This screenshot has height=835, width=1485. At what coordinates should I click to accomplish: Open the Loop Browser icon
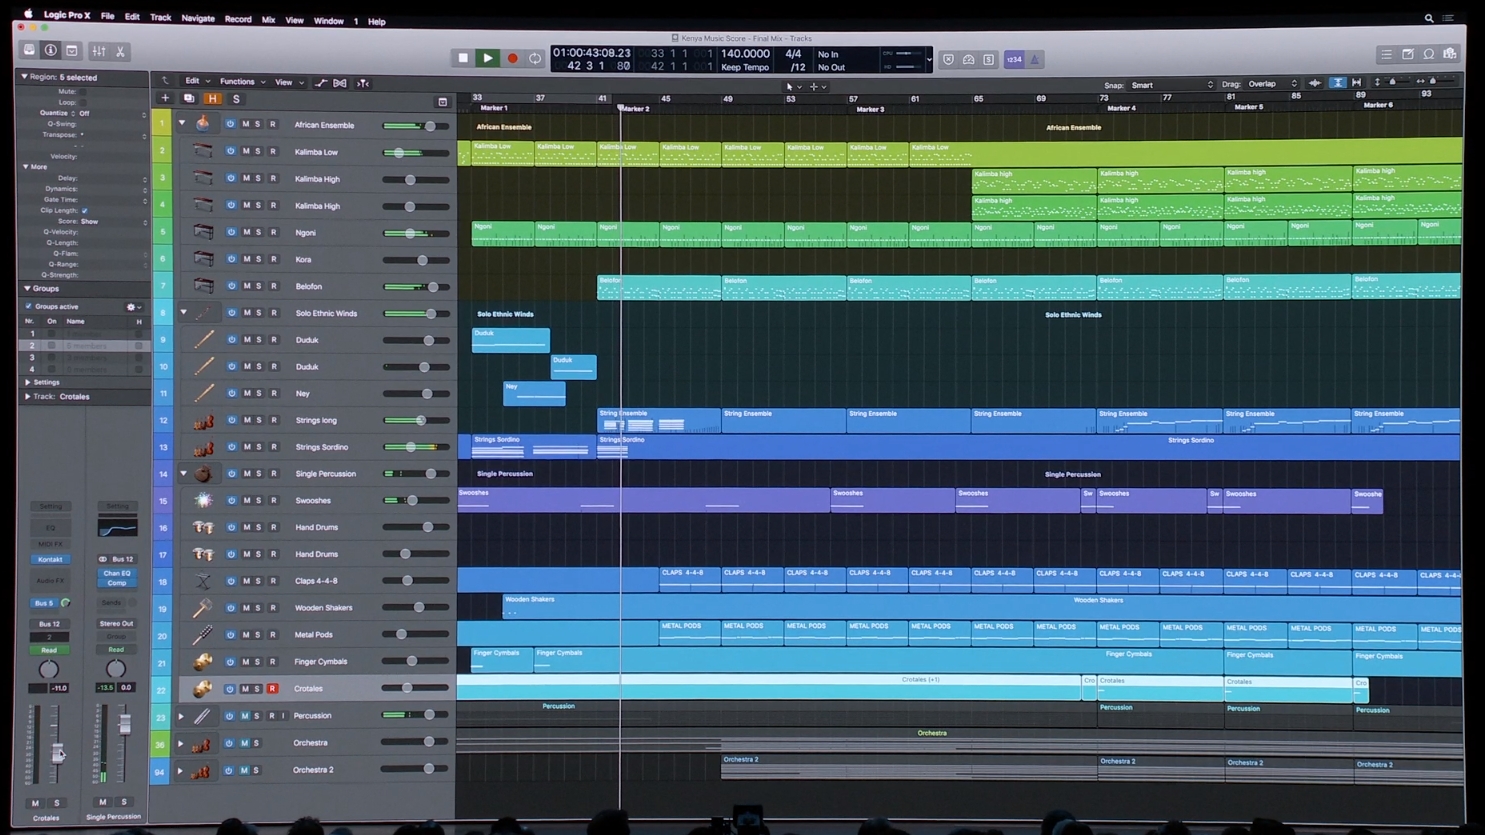(x=1429, y=54)
